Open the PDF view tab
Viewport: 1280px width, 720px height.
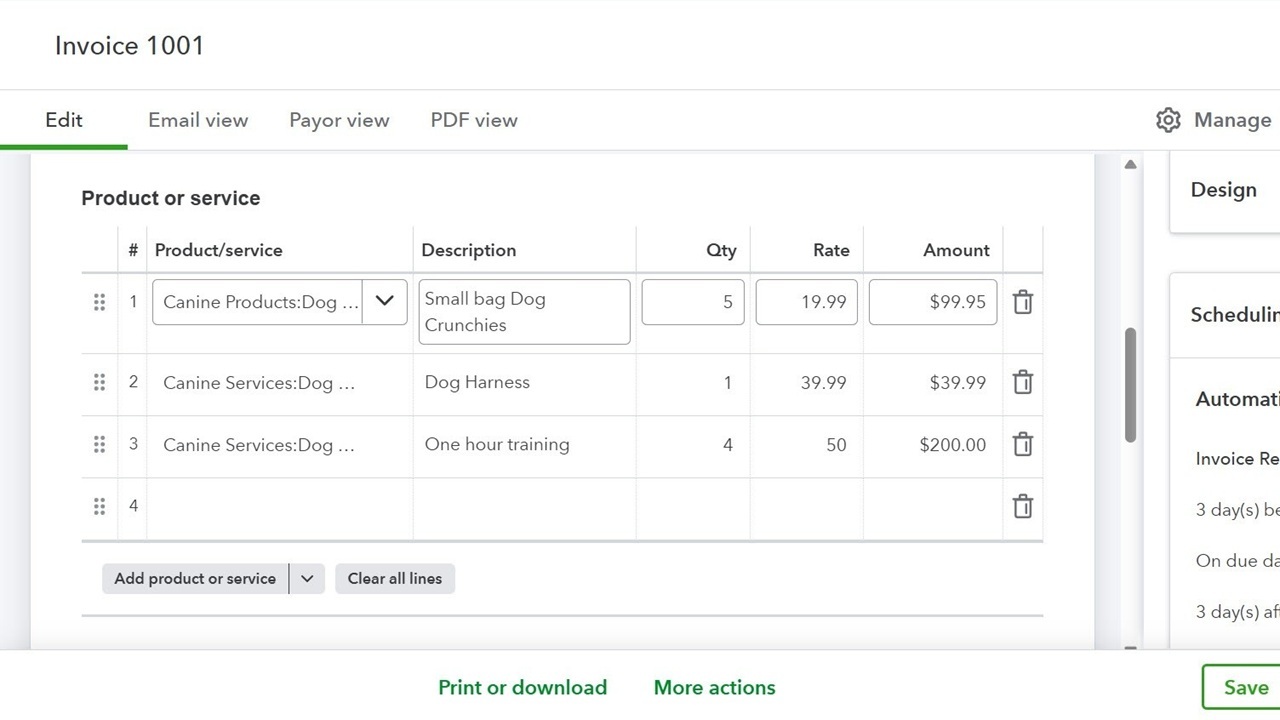(x=474, y=120)
